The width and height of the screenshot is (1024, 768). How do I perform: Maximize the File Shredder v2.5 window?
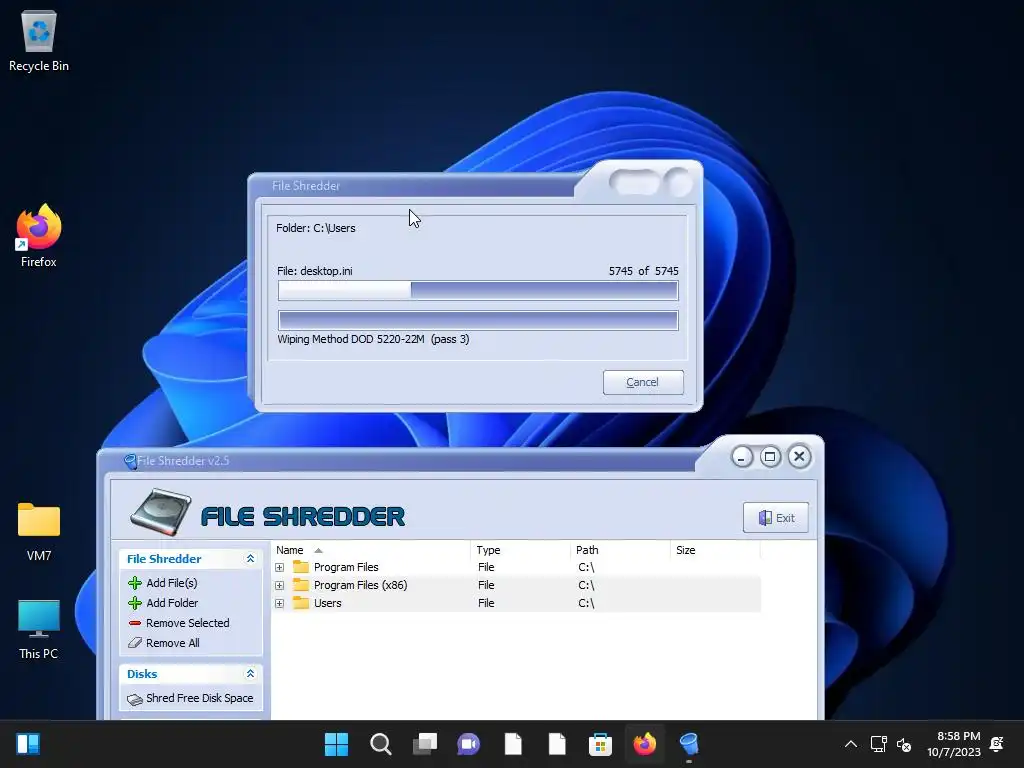[770, 456]
